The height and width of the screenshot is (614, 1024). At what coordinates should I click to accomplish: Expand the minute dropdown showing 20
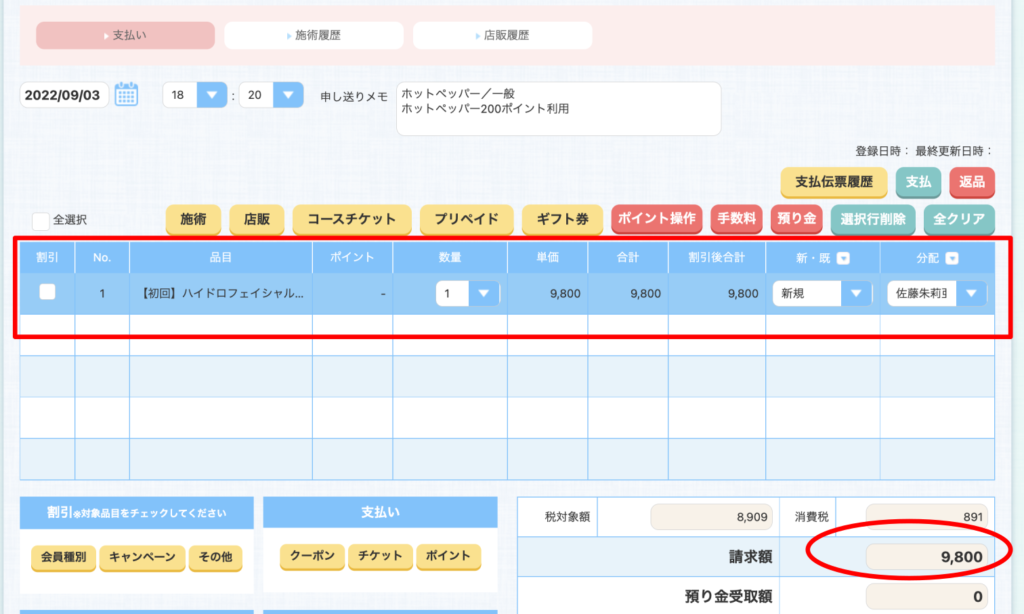(x=287, y=95)
